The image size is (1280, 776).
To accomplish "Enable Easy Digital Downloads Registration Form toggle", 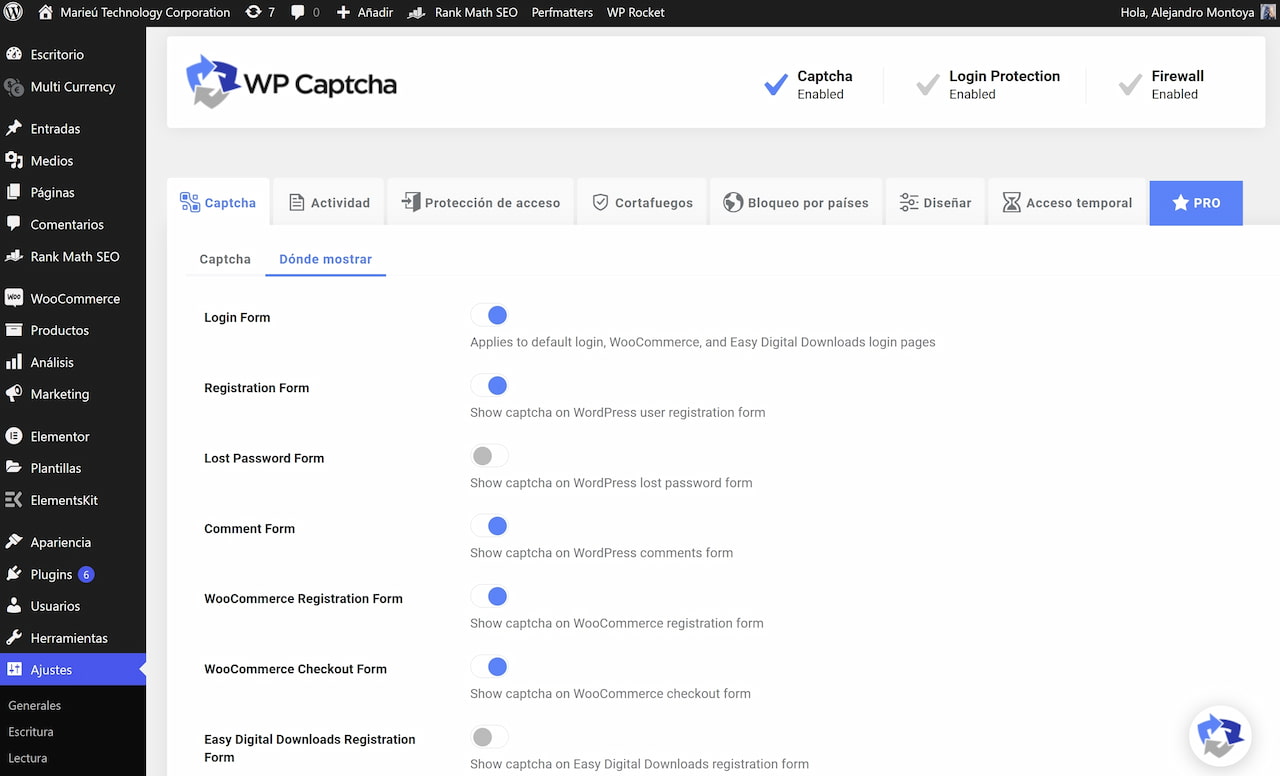I will click(x=489, y=737).
